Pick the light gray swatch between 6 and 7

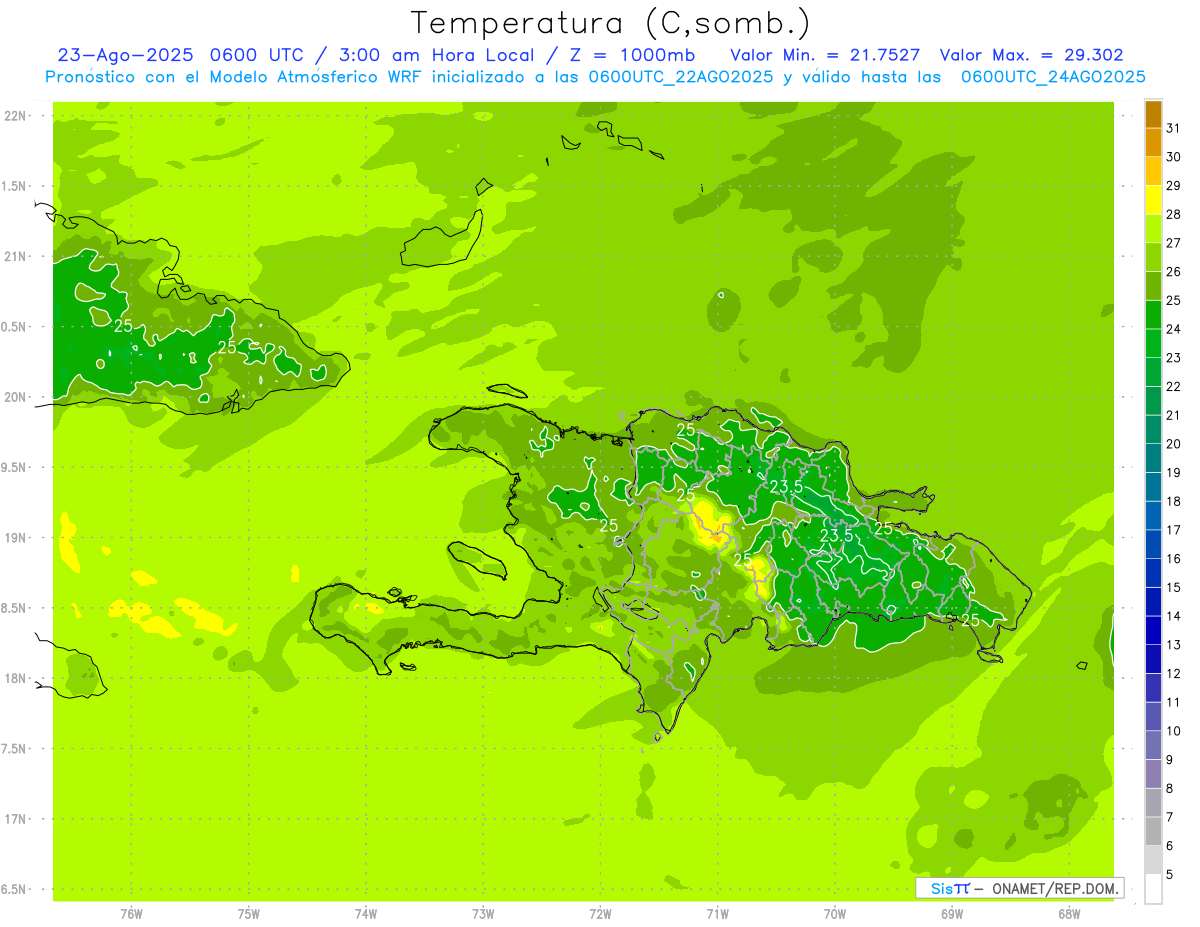point(1153,831)
